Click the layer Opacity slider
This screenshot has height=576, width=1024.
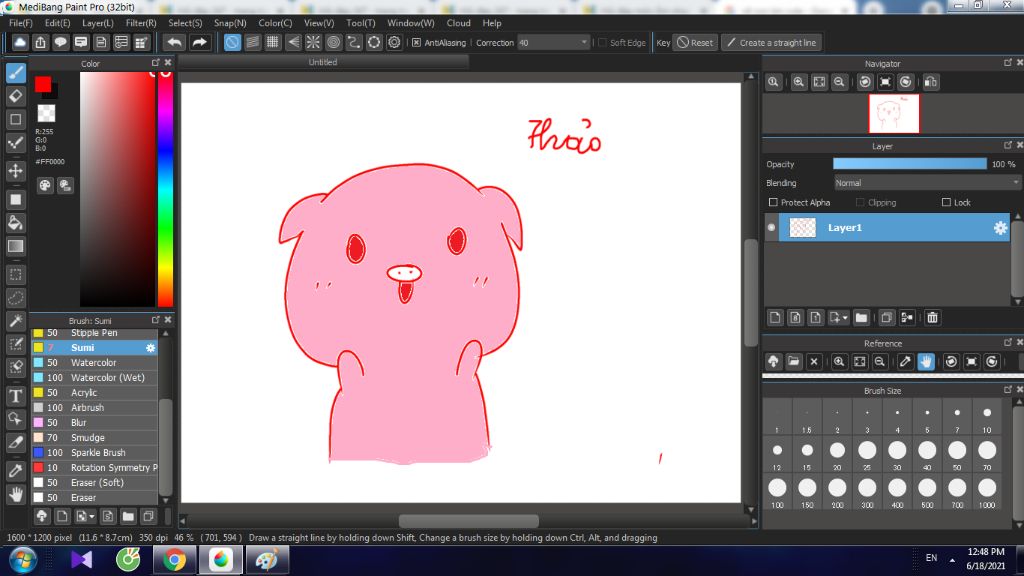point(909,164)
